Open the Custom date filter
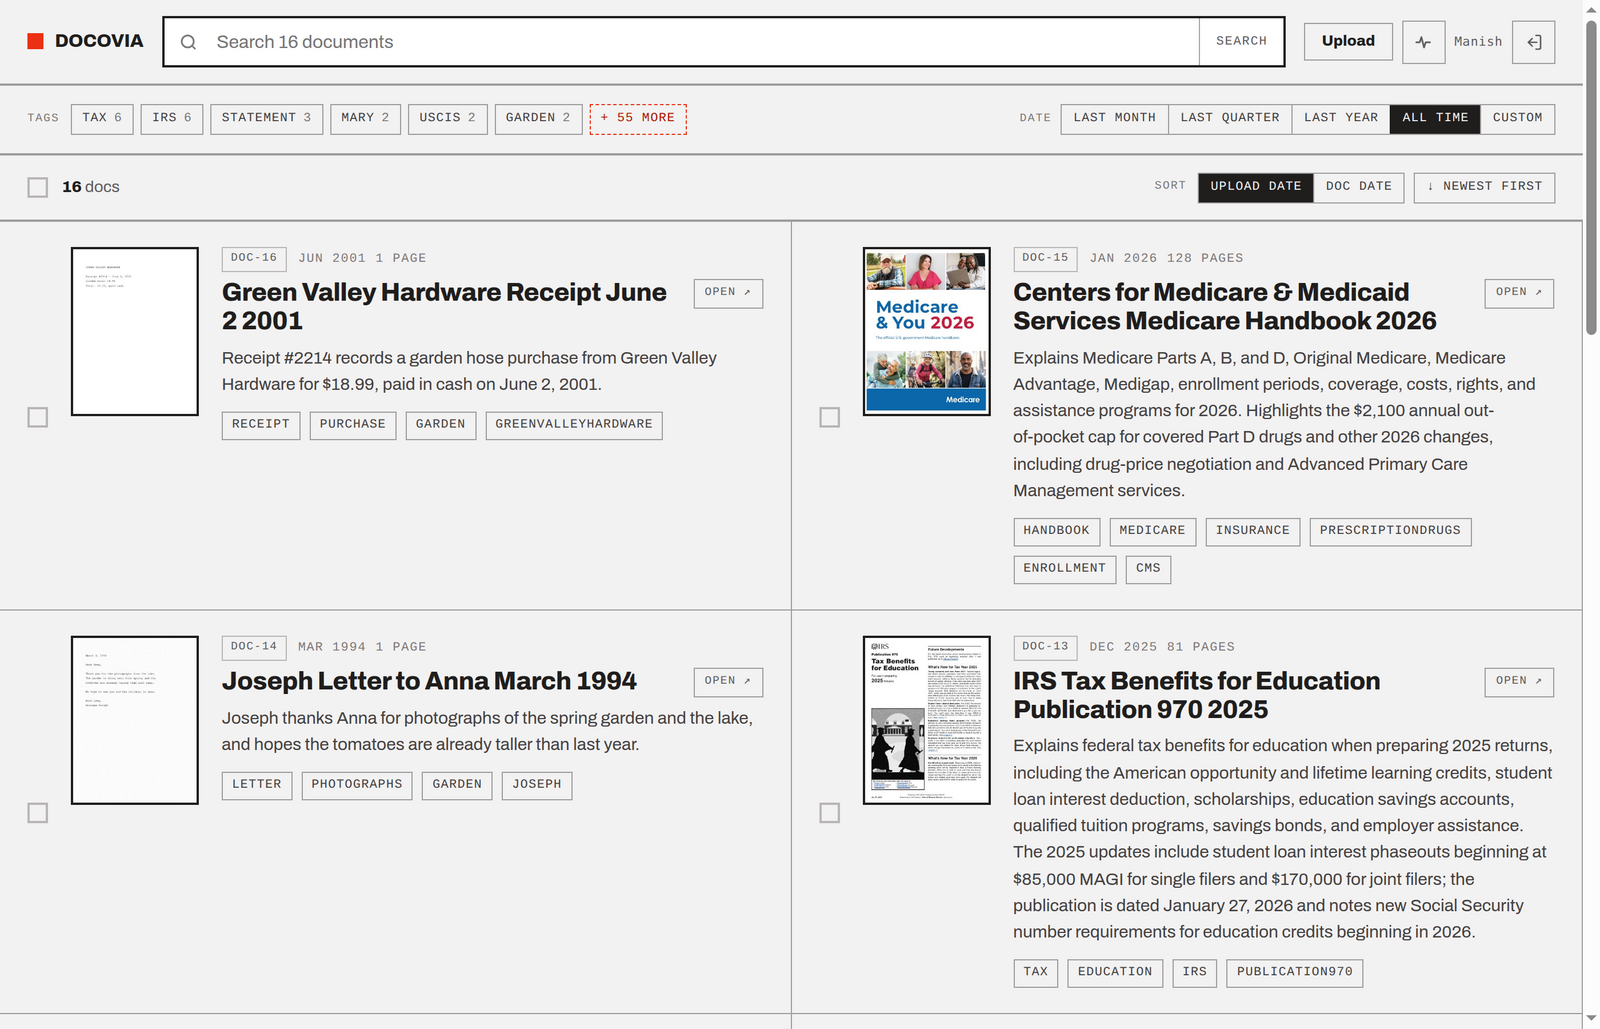 click(x=1518, y=119)
